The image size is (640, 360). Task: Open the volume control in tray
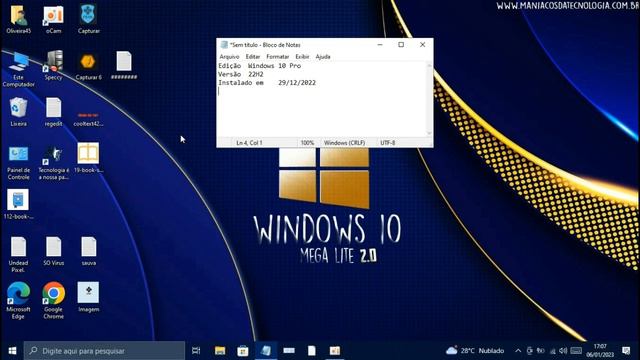(x=563, y=351)
